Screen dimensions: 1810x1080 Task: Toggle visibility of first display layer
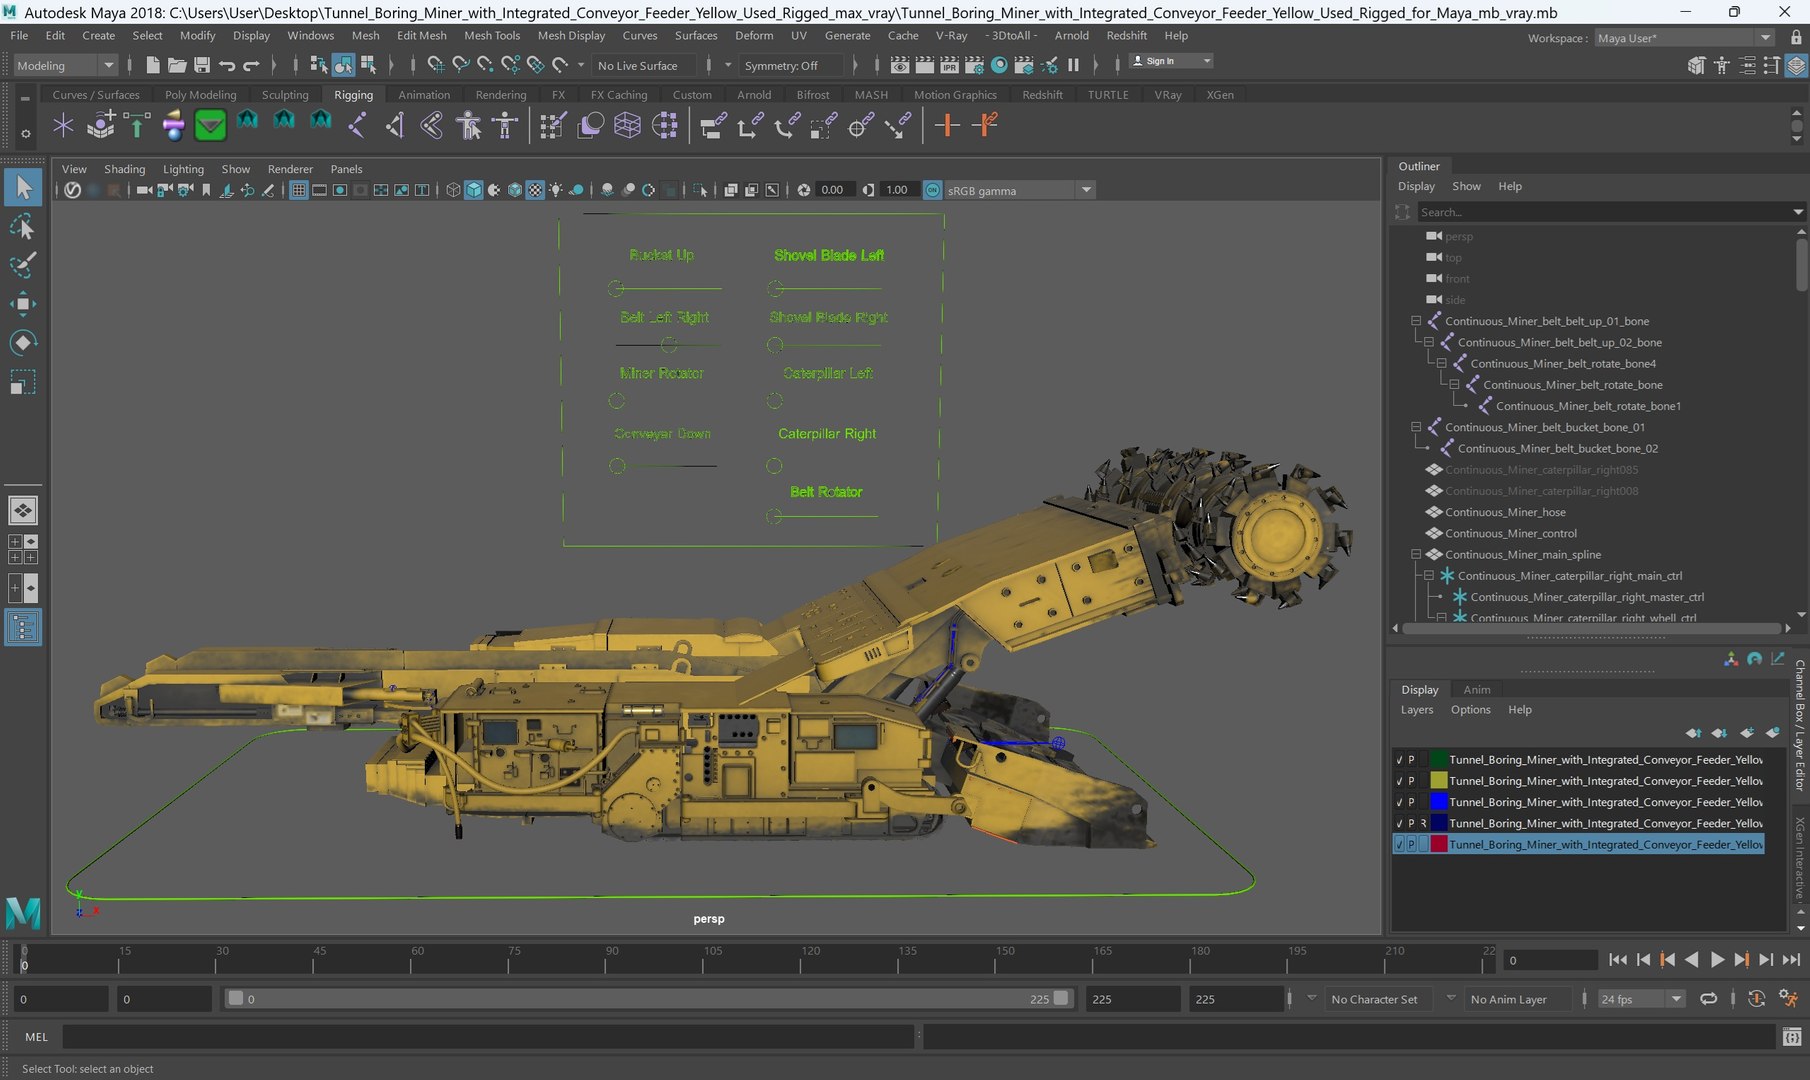pyautogui.click(x=1399, y=760)
